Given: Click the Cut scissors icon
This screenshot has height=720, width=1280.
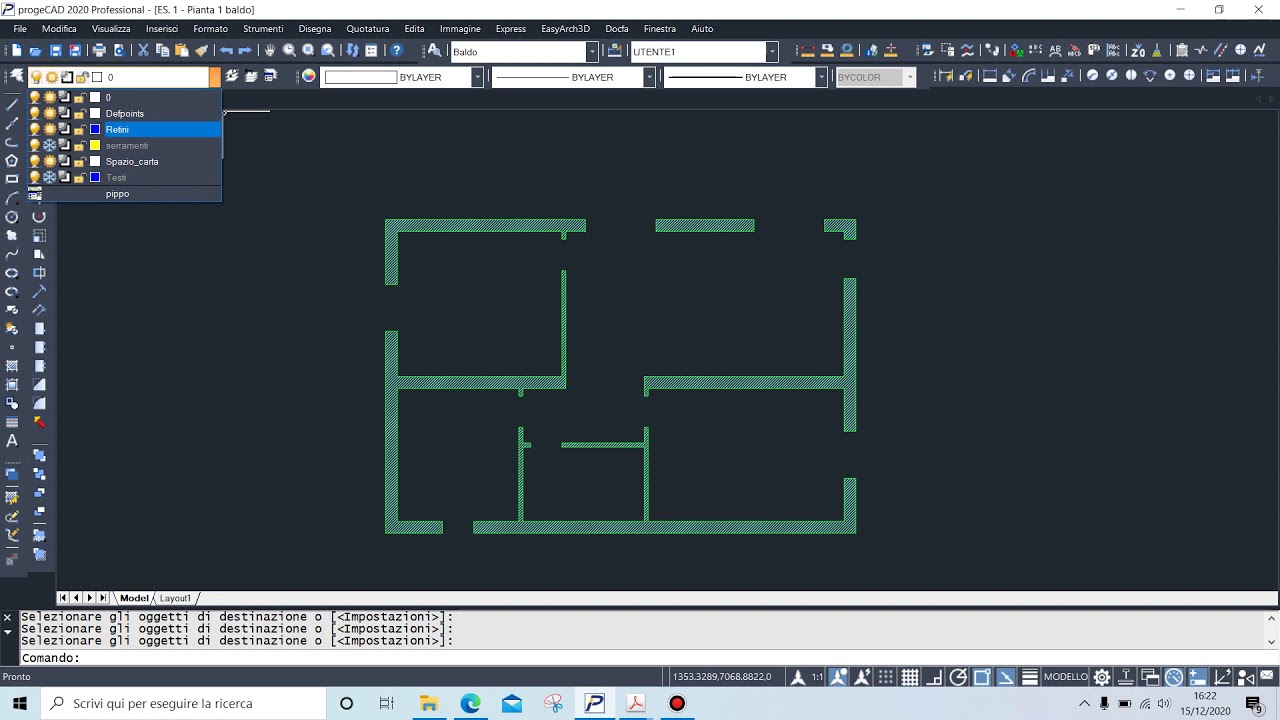Looking at the screenshot, I should click(143, 51).
